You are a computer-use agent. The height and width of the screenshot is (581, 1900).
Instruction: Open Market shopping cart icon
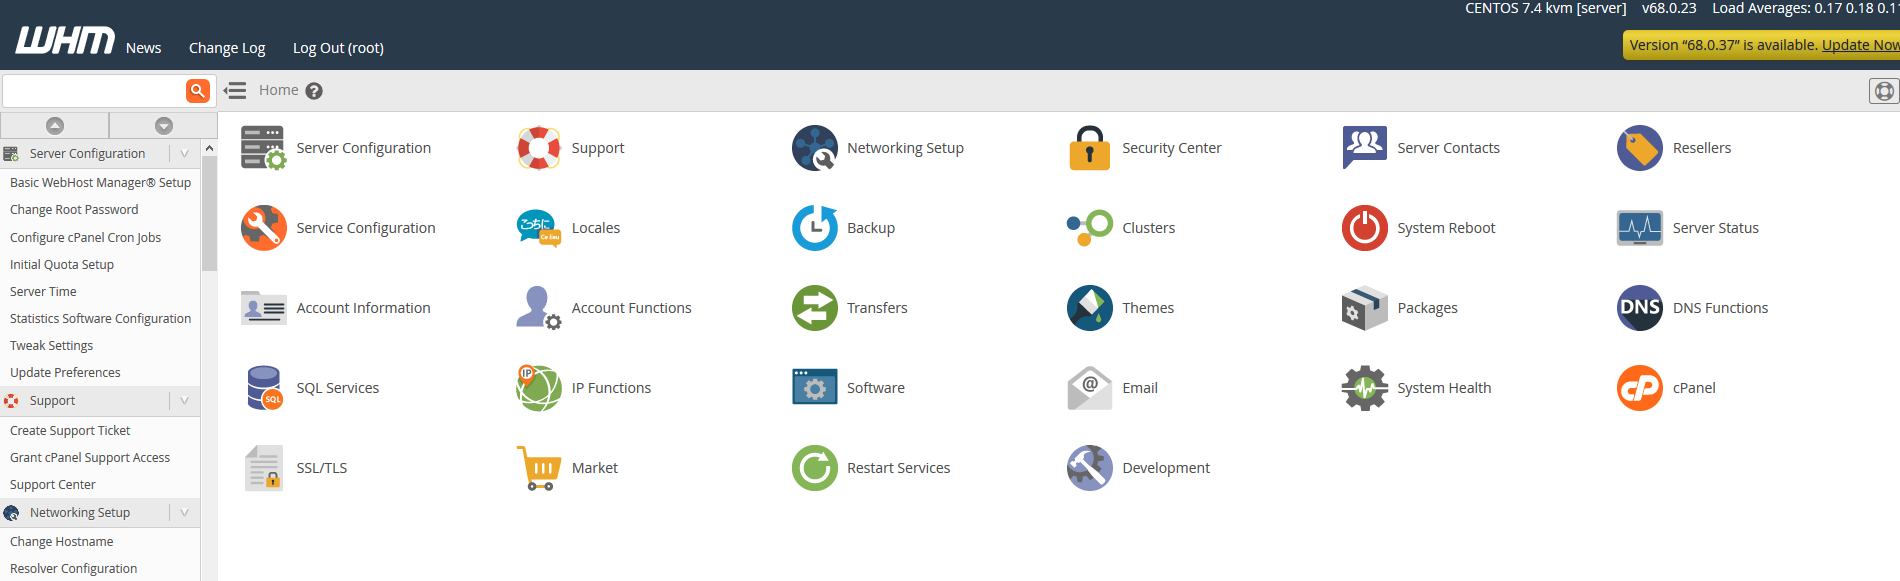(538, 468)
